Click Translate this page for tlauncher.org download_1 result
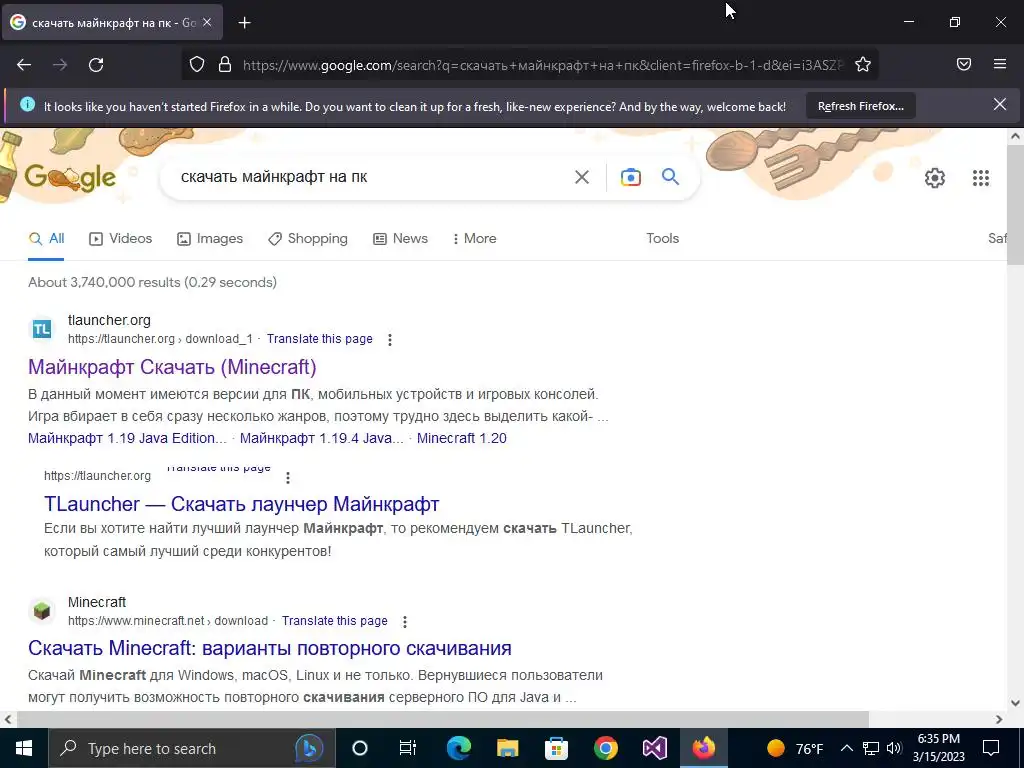The height and width of the screenshot is (768, 1024). pos(319,339)
